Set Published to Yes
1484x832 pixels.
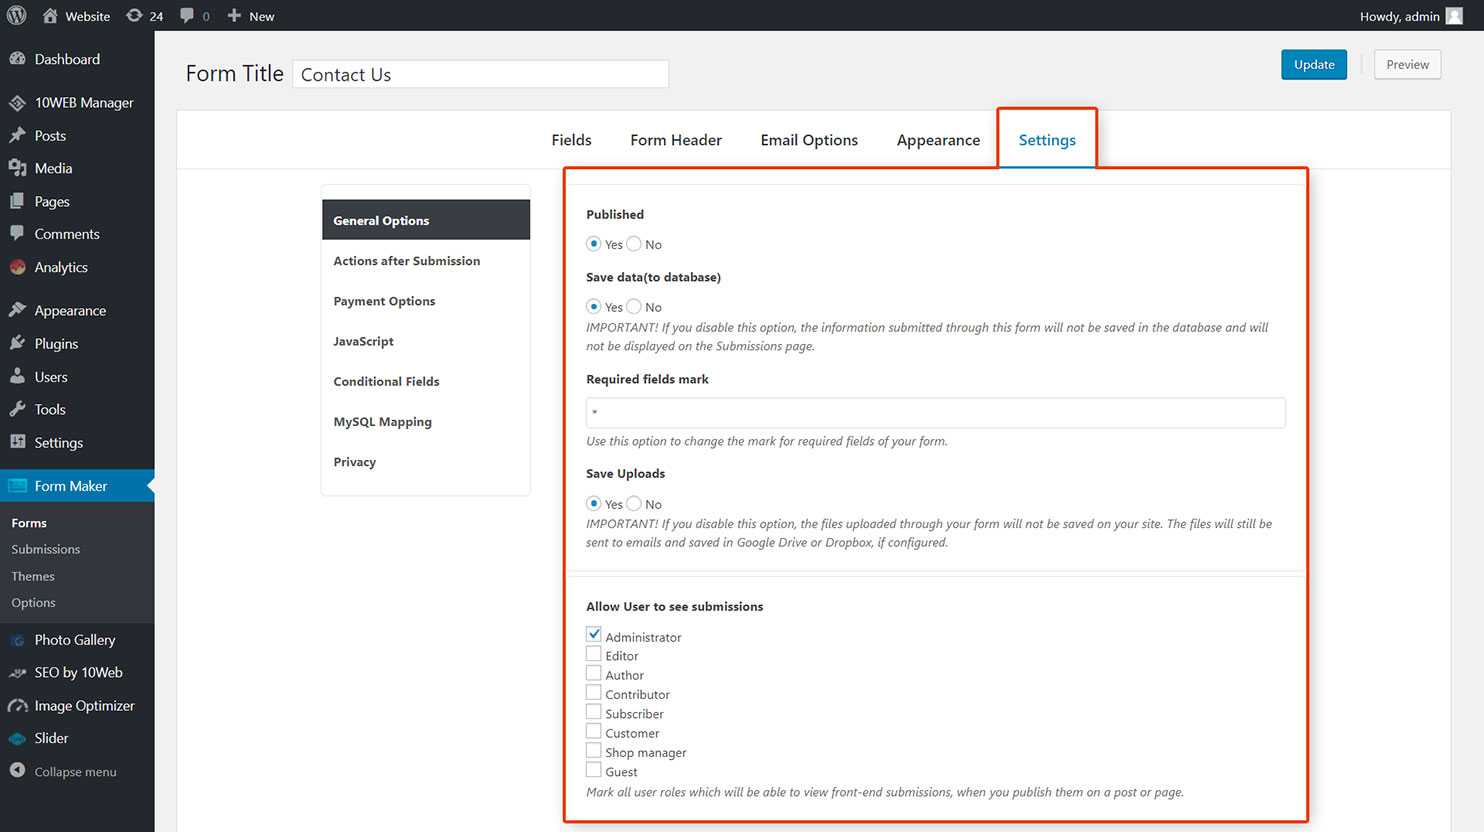(594, 243)
